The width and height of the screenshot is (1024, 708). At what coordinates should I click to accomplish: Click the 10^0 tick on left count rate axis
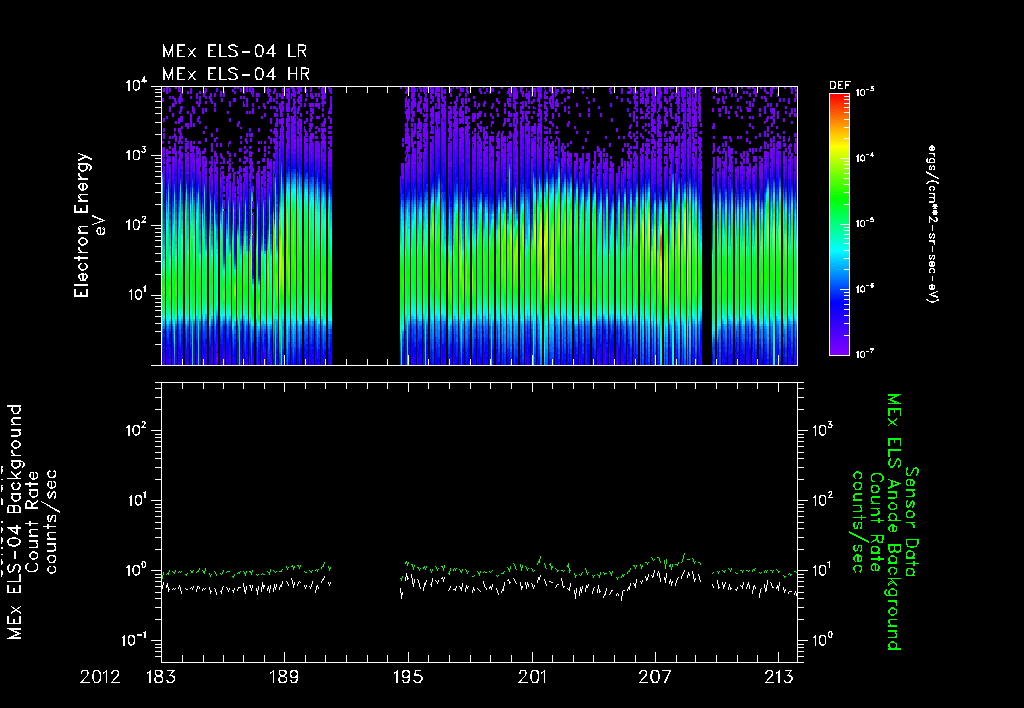138,570
